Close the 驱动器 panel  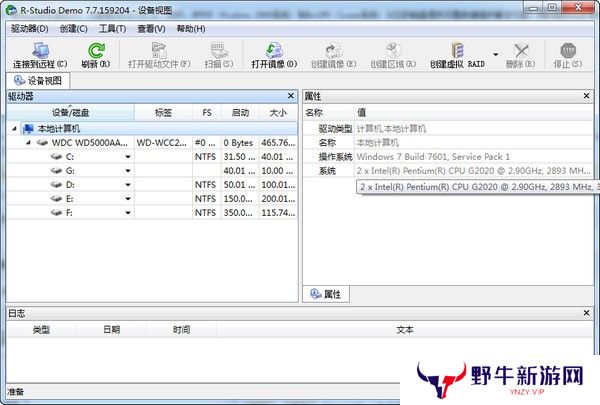click(291, 96)
